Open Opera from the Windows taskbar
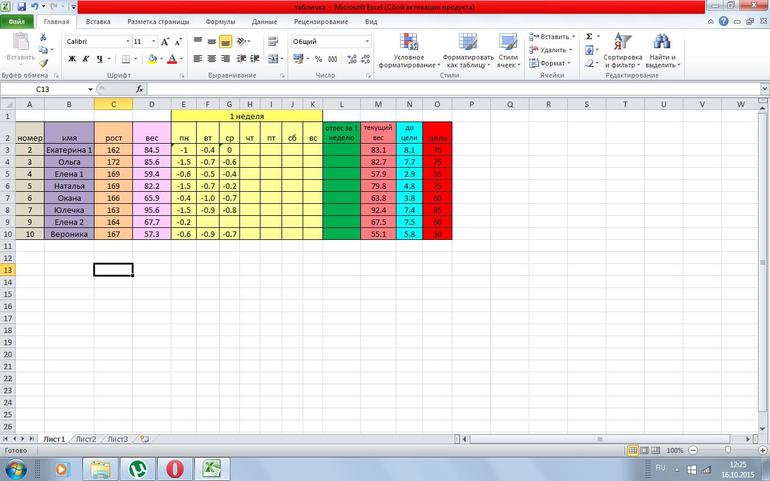This screenshot has height=481, width=770. [174, 468]
